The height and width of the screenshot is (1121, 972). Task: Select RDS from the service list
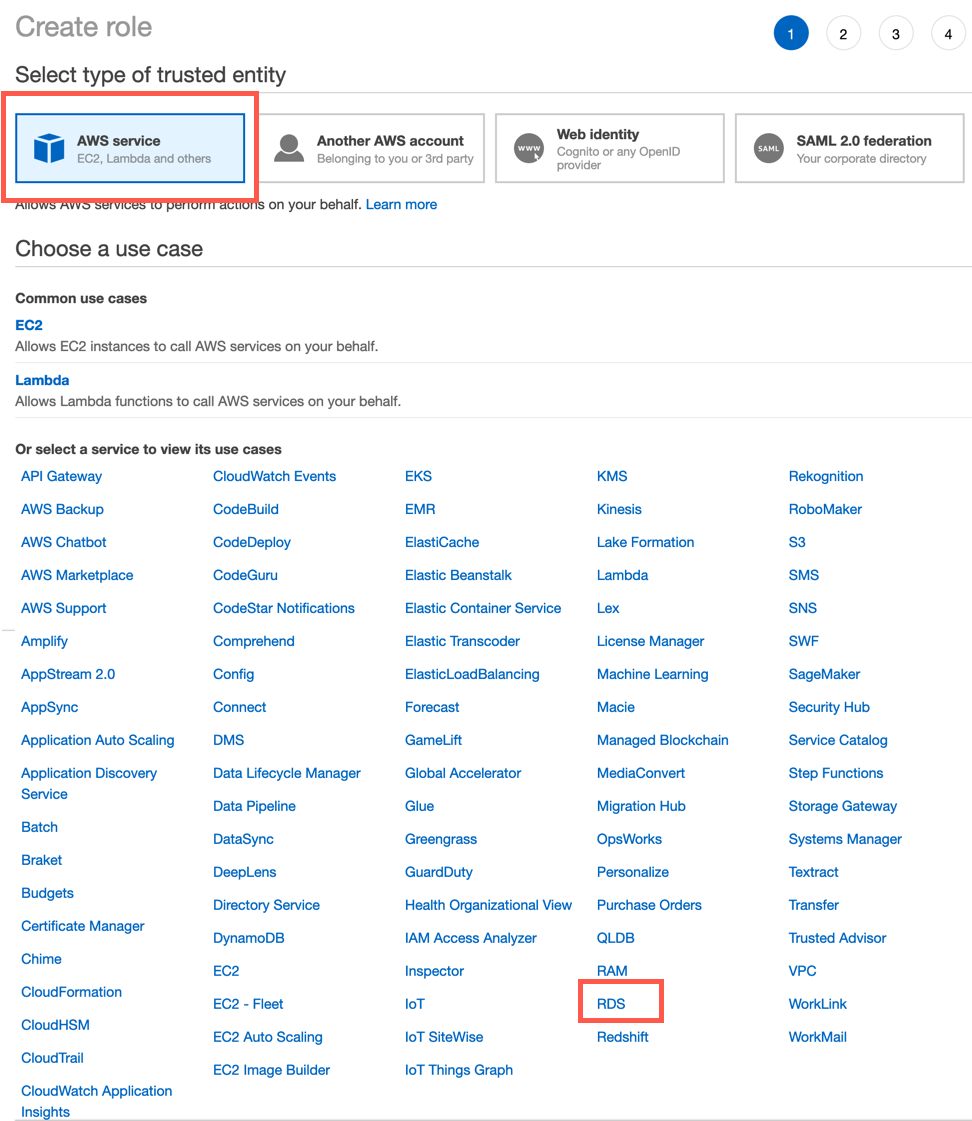click(611, 1004)
